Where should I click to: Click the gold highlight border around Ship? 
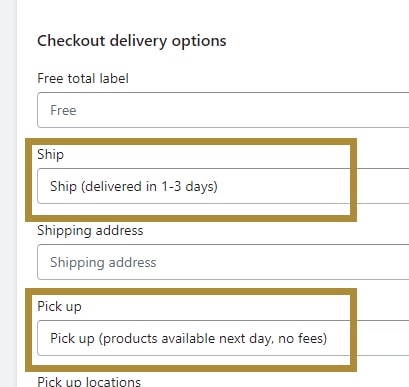(191, 142)
